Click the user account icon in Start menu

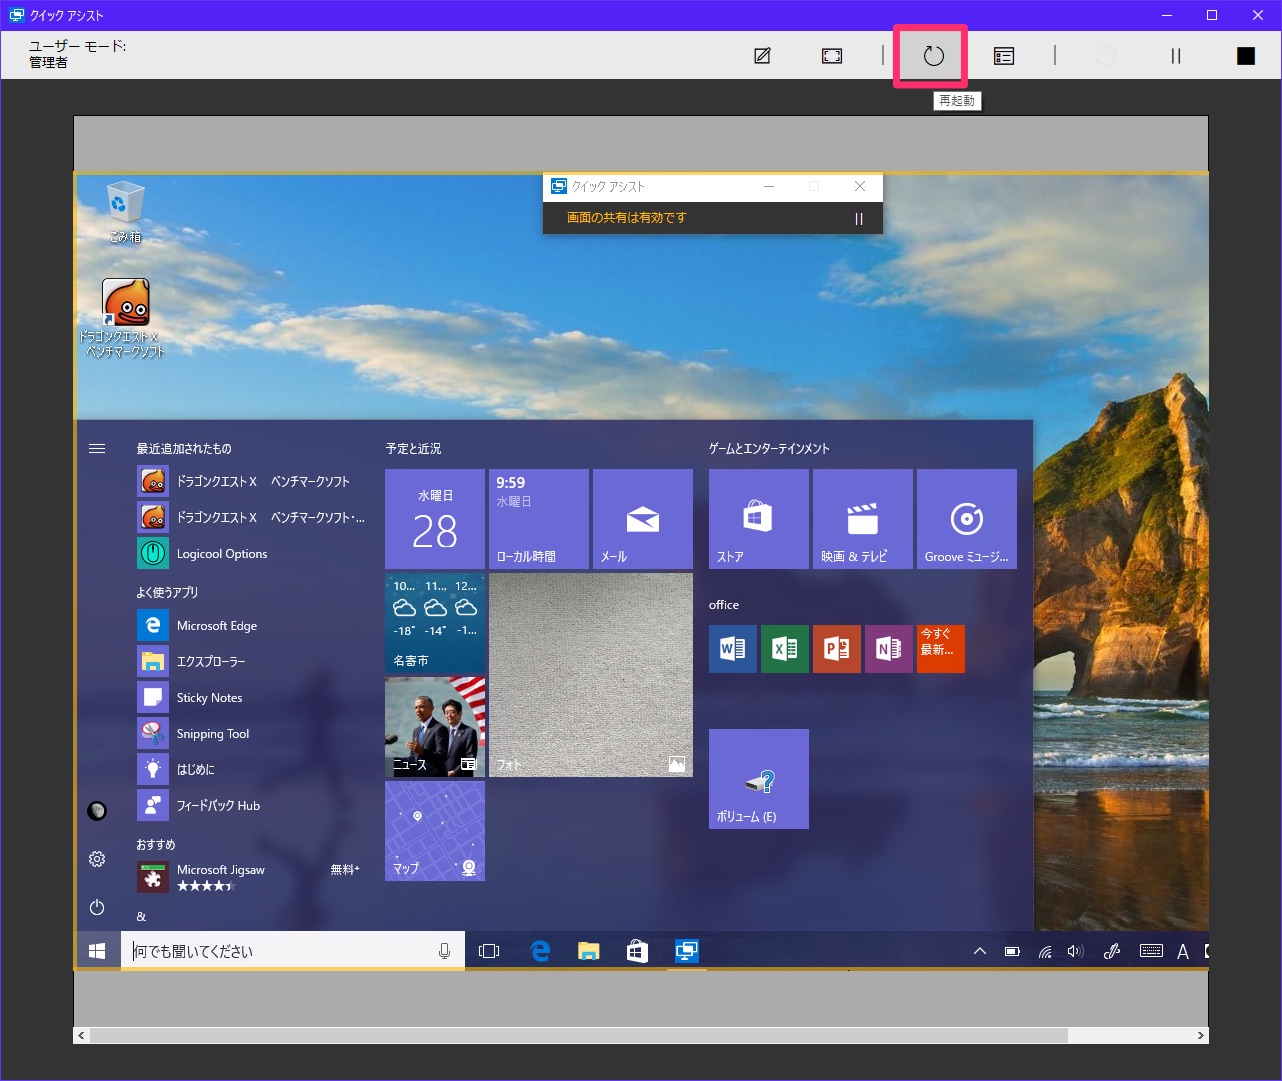[97, 811]
